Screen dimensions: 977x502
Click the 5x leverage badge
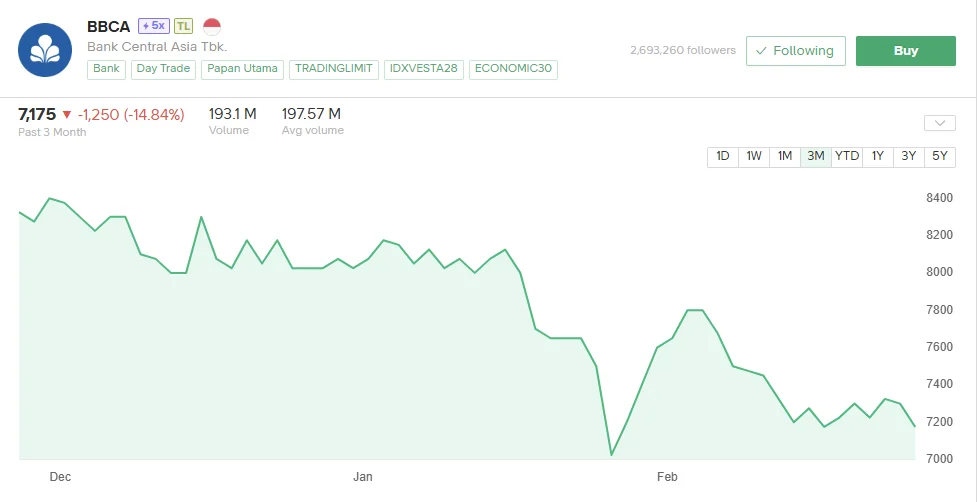153,26
